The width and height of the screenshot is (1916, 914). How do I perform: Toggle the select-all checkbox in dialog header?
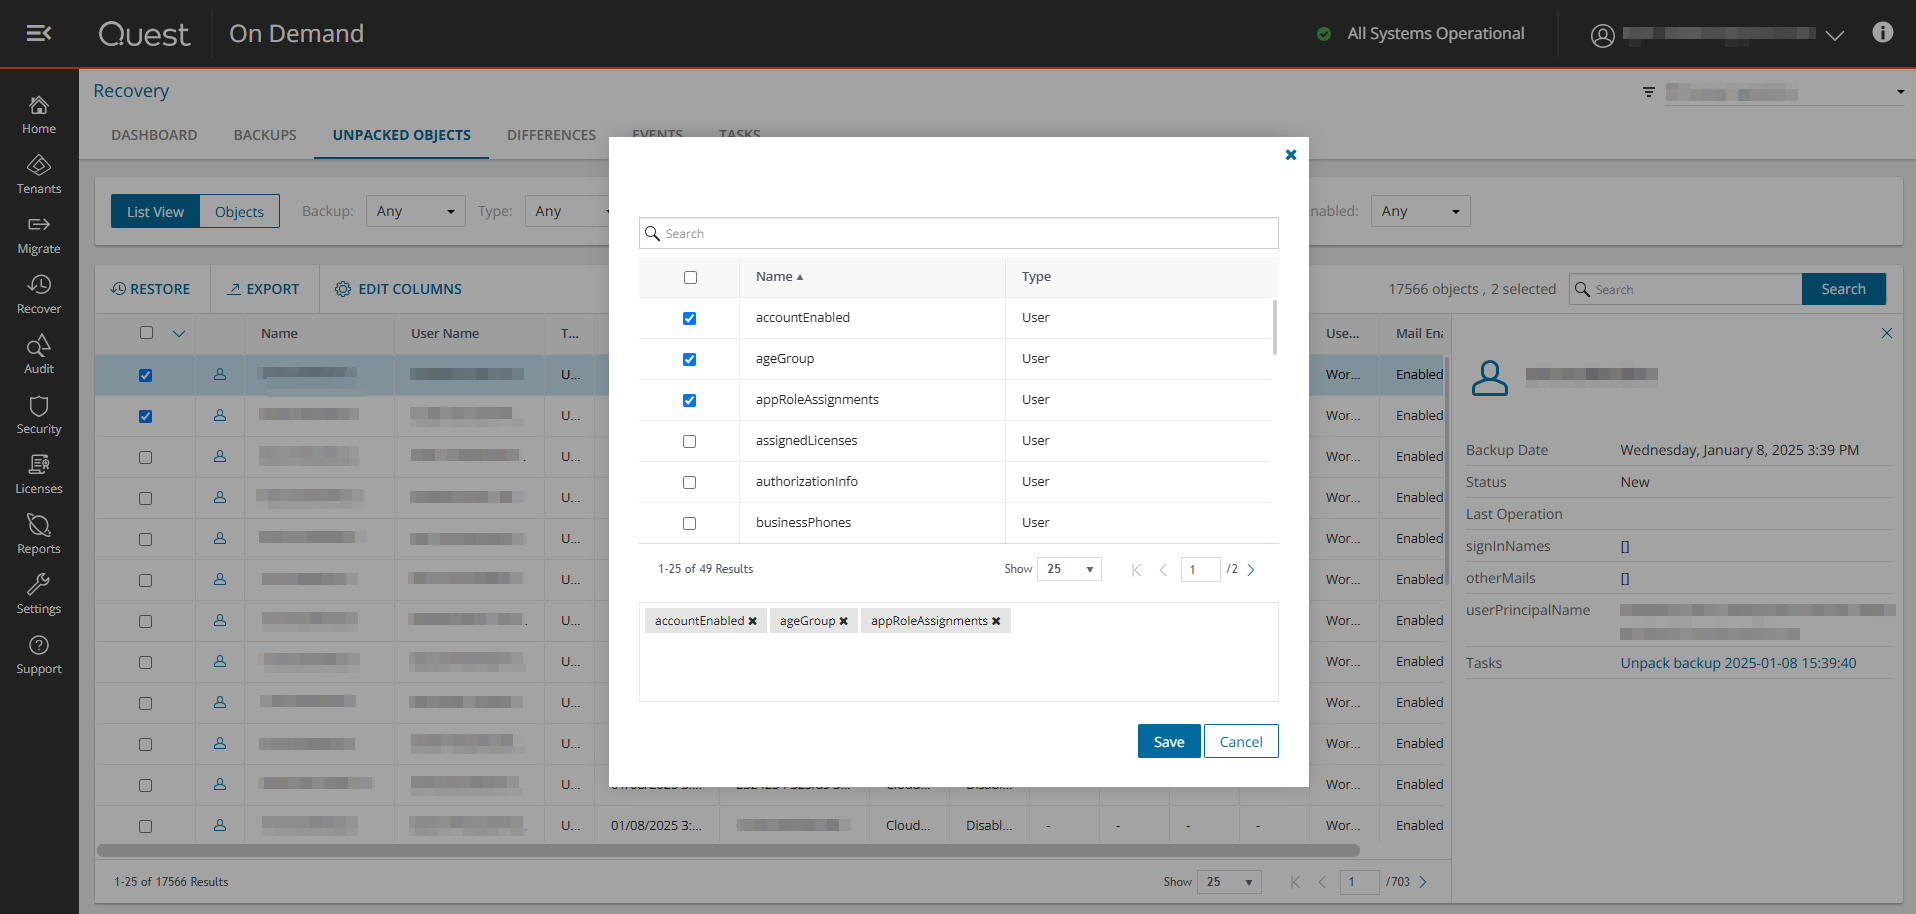[x=690, y=277]
